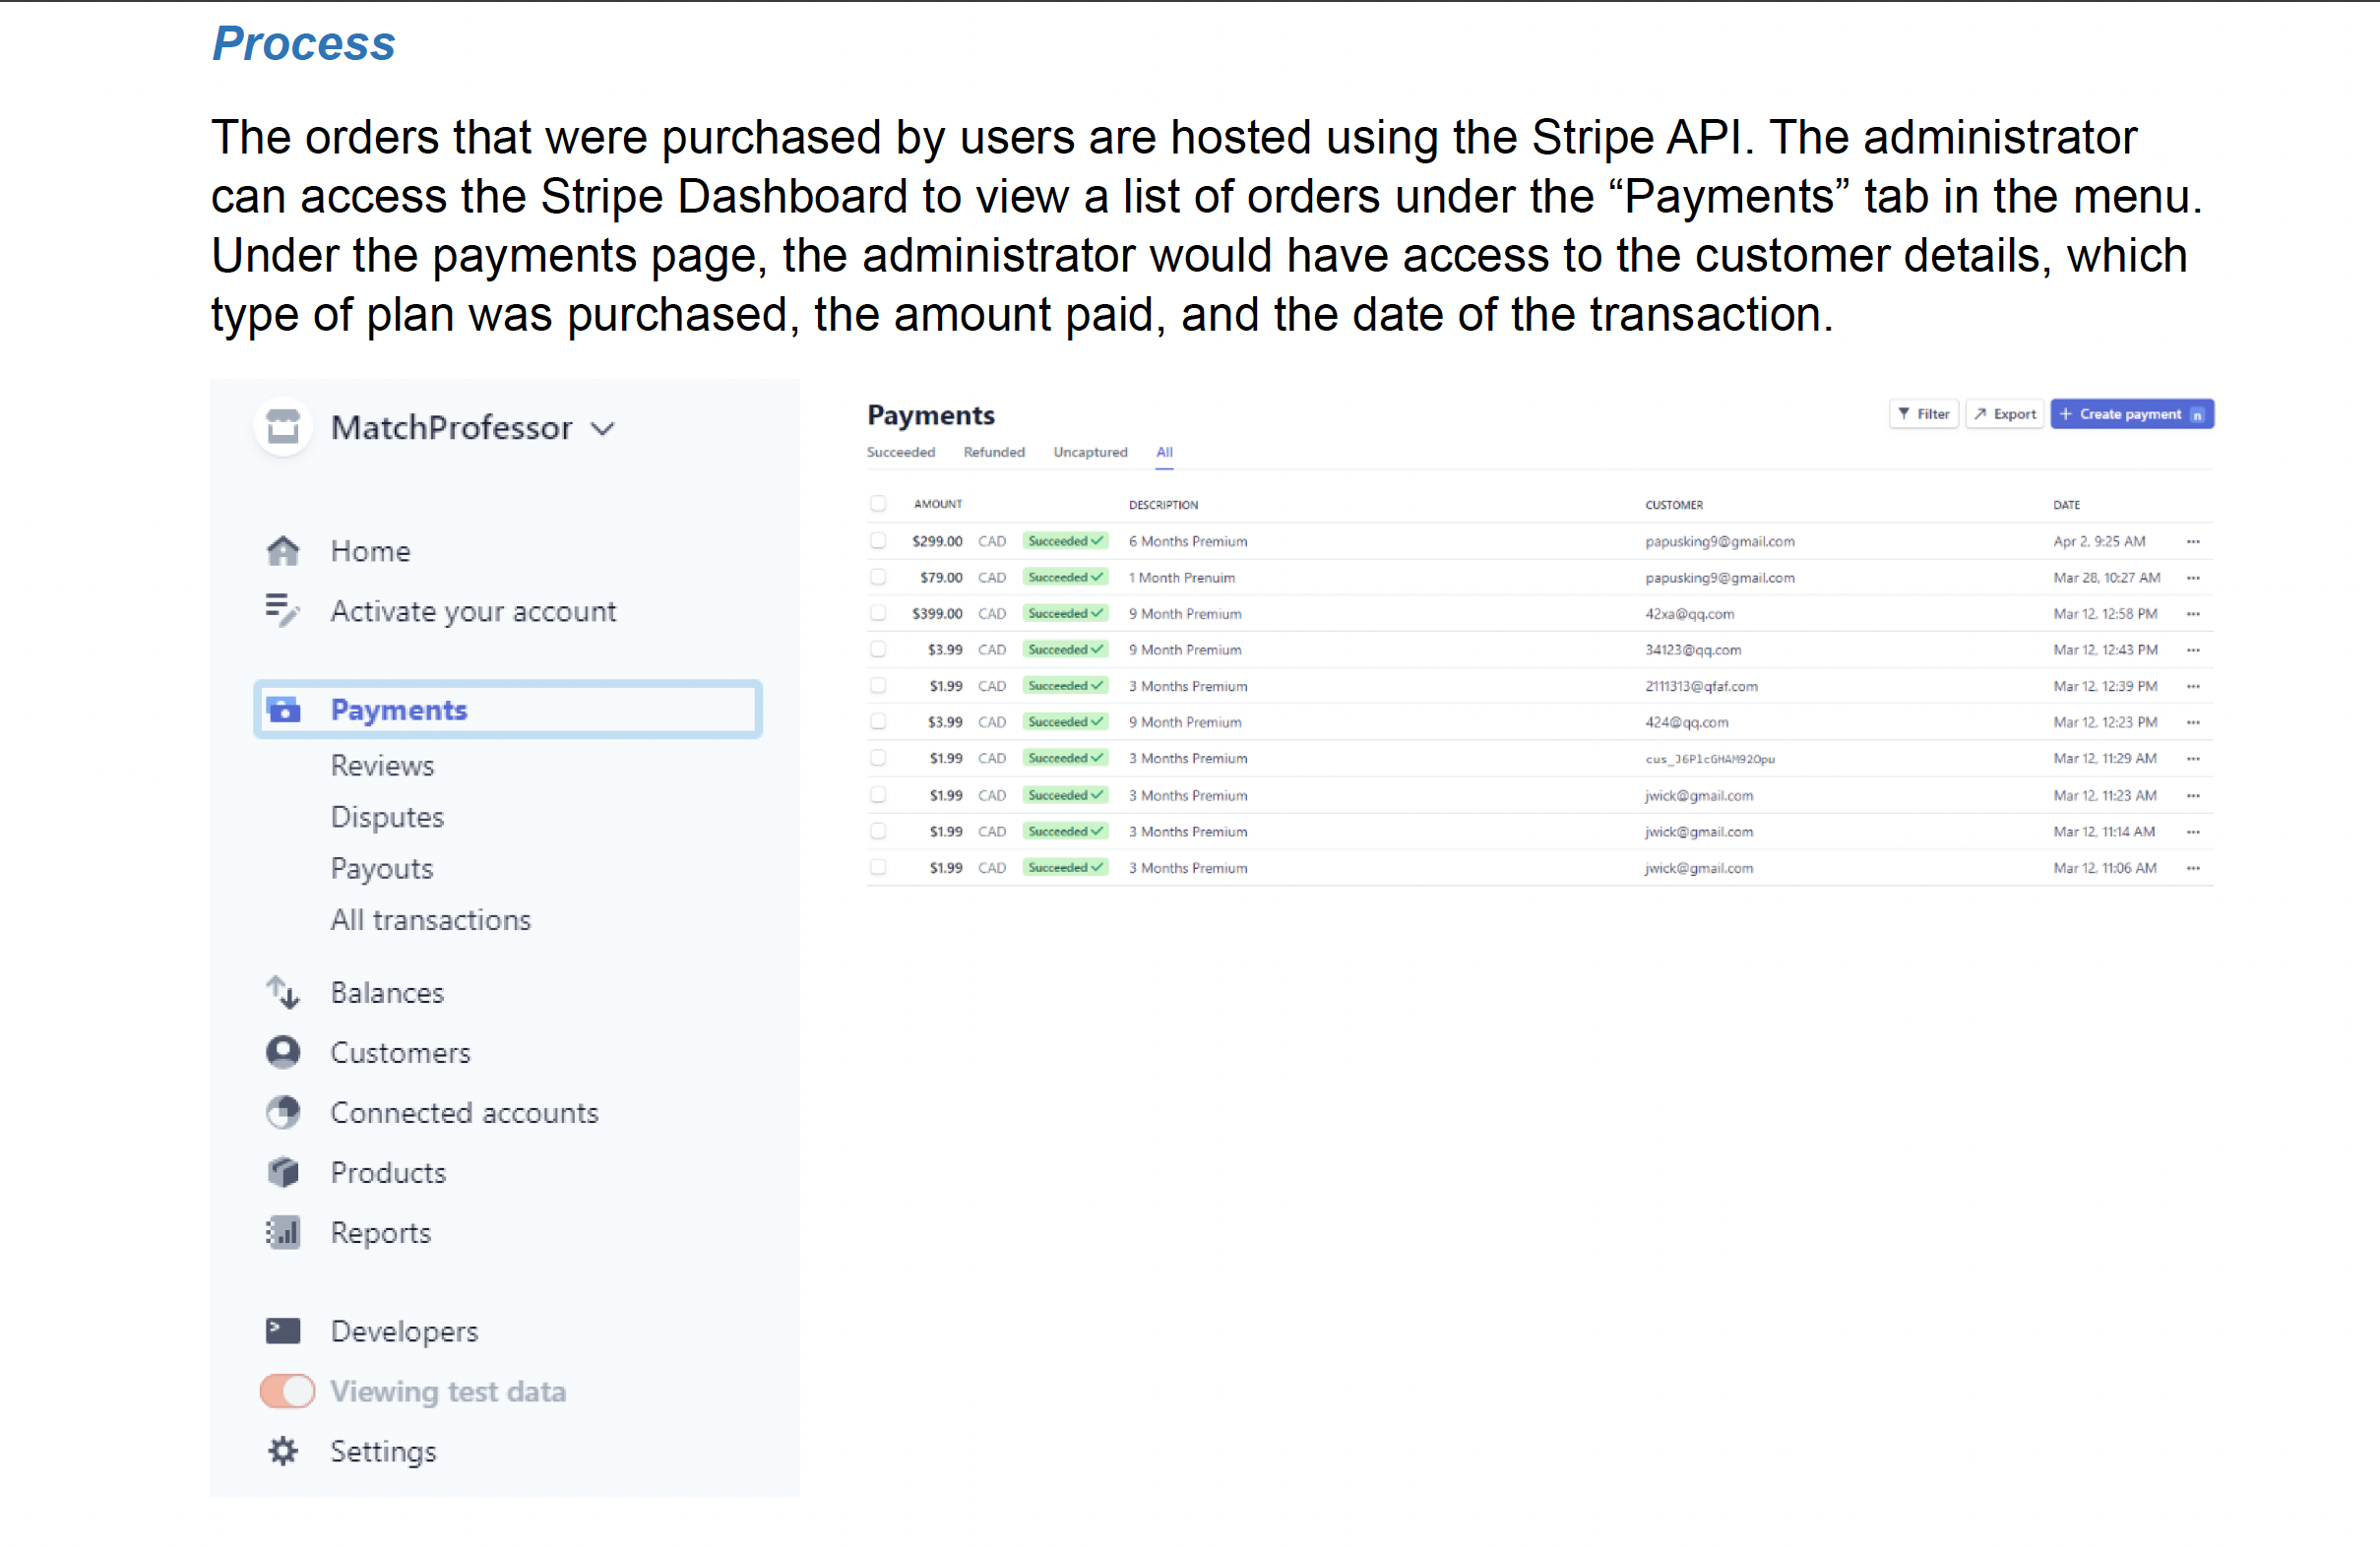Viewport: 2380px width, 1549px height.
Task: Open the Filter options for payments
Action: pyautogui.click(x=1923, y=414)
